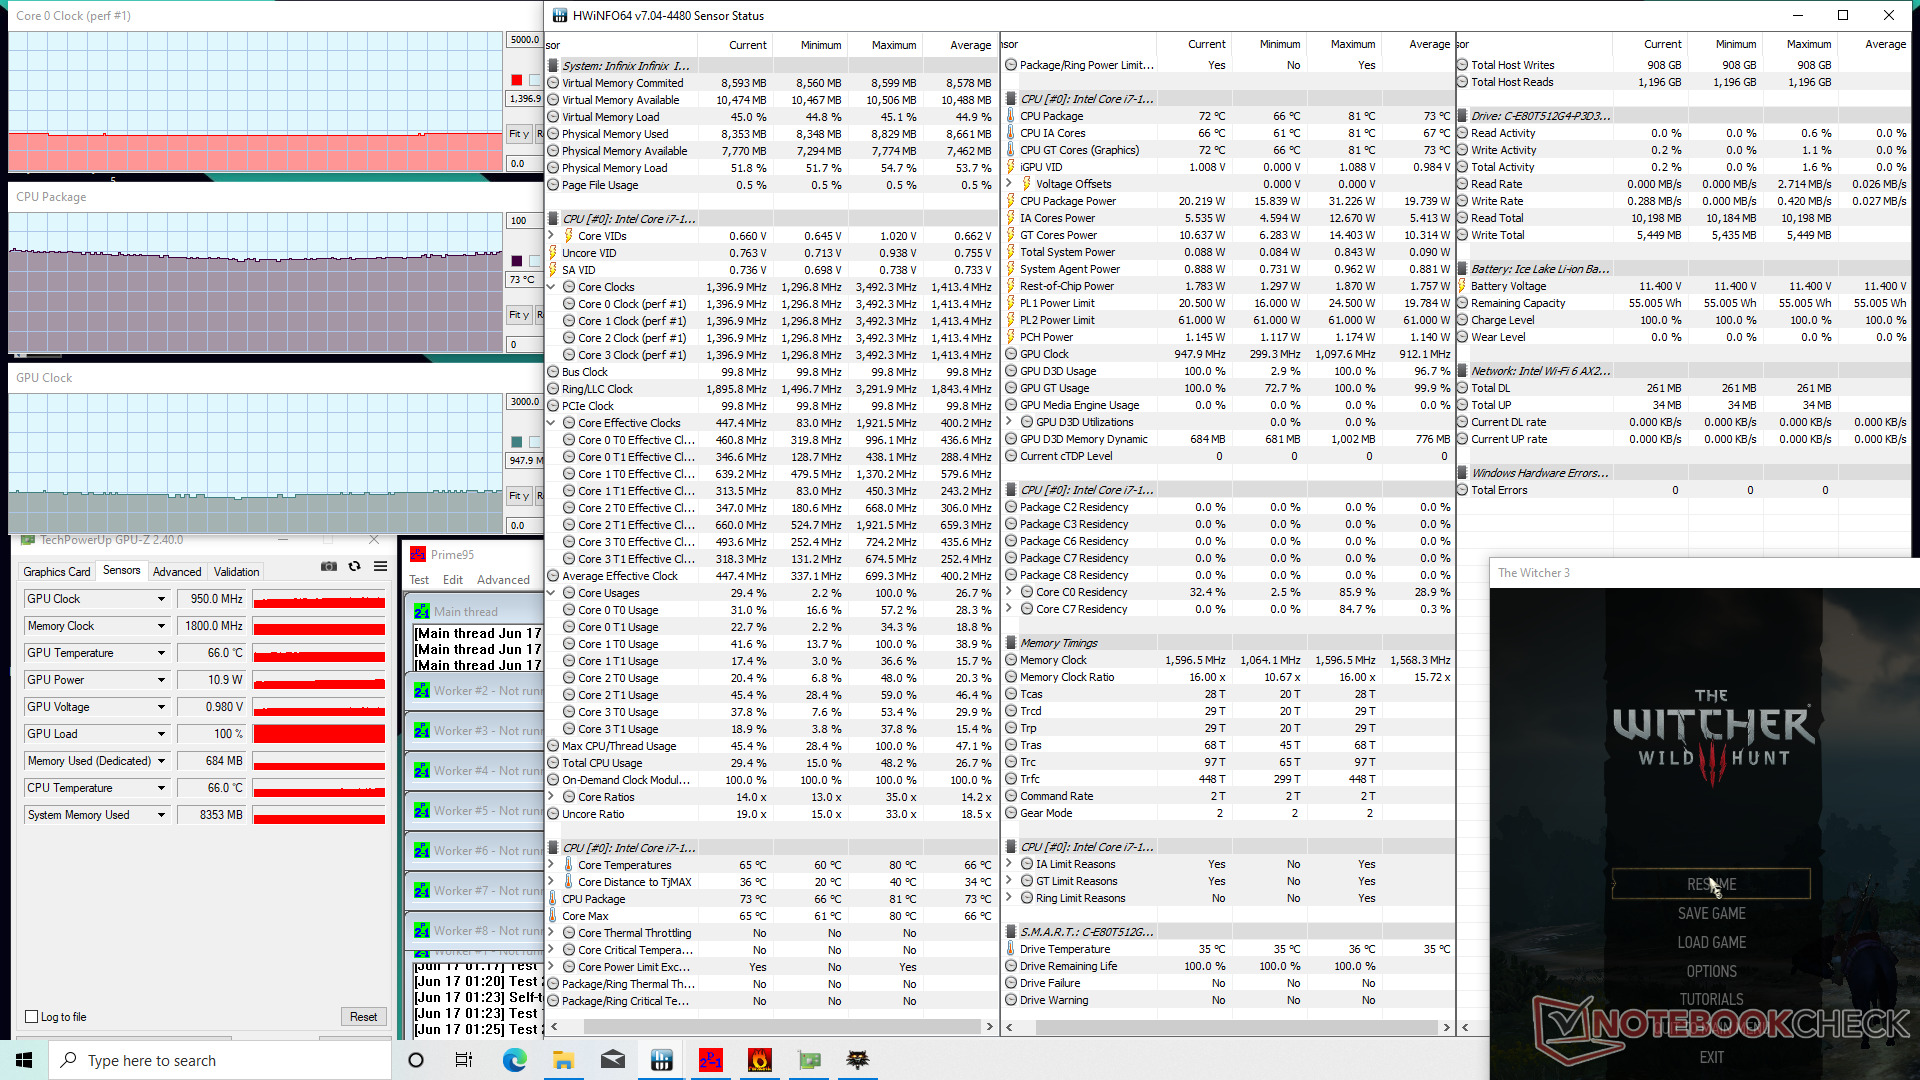
Task: Open the Mail app from the taskbar
Action: tap(613, 1060)
